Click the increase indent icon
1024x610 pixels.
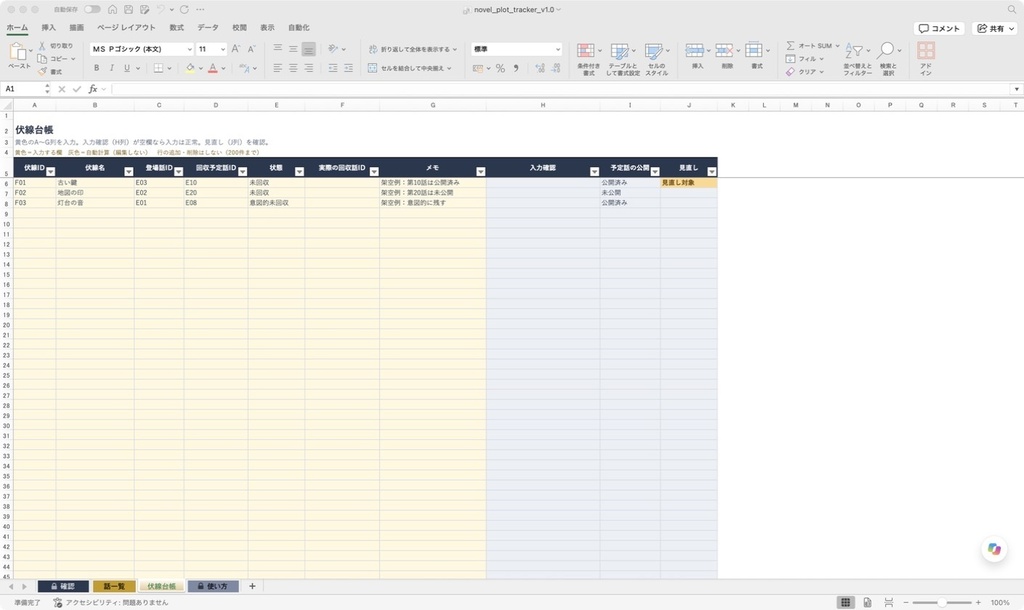348,68
